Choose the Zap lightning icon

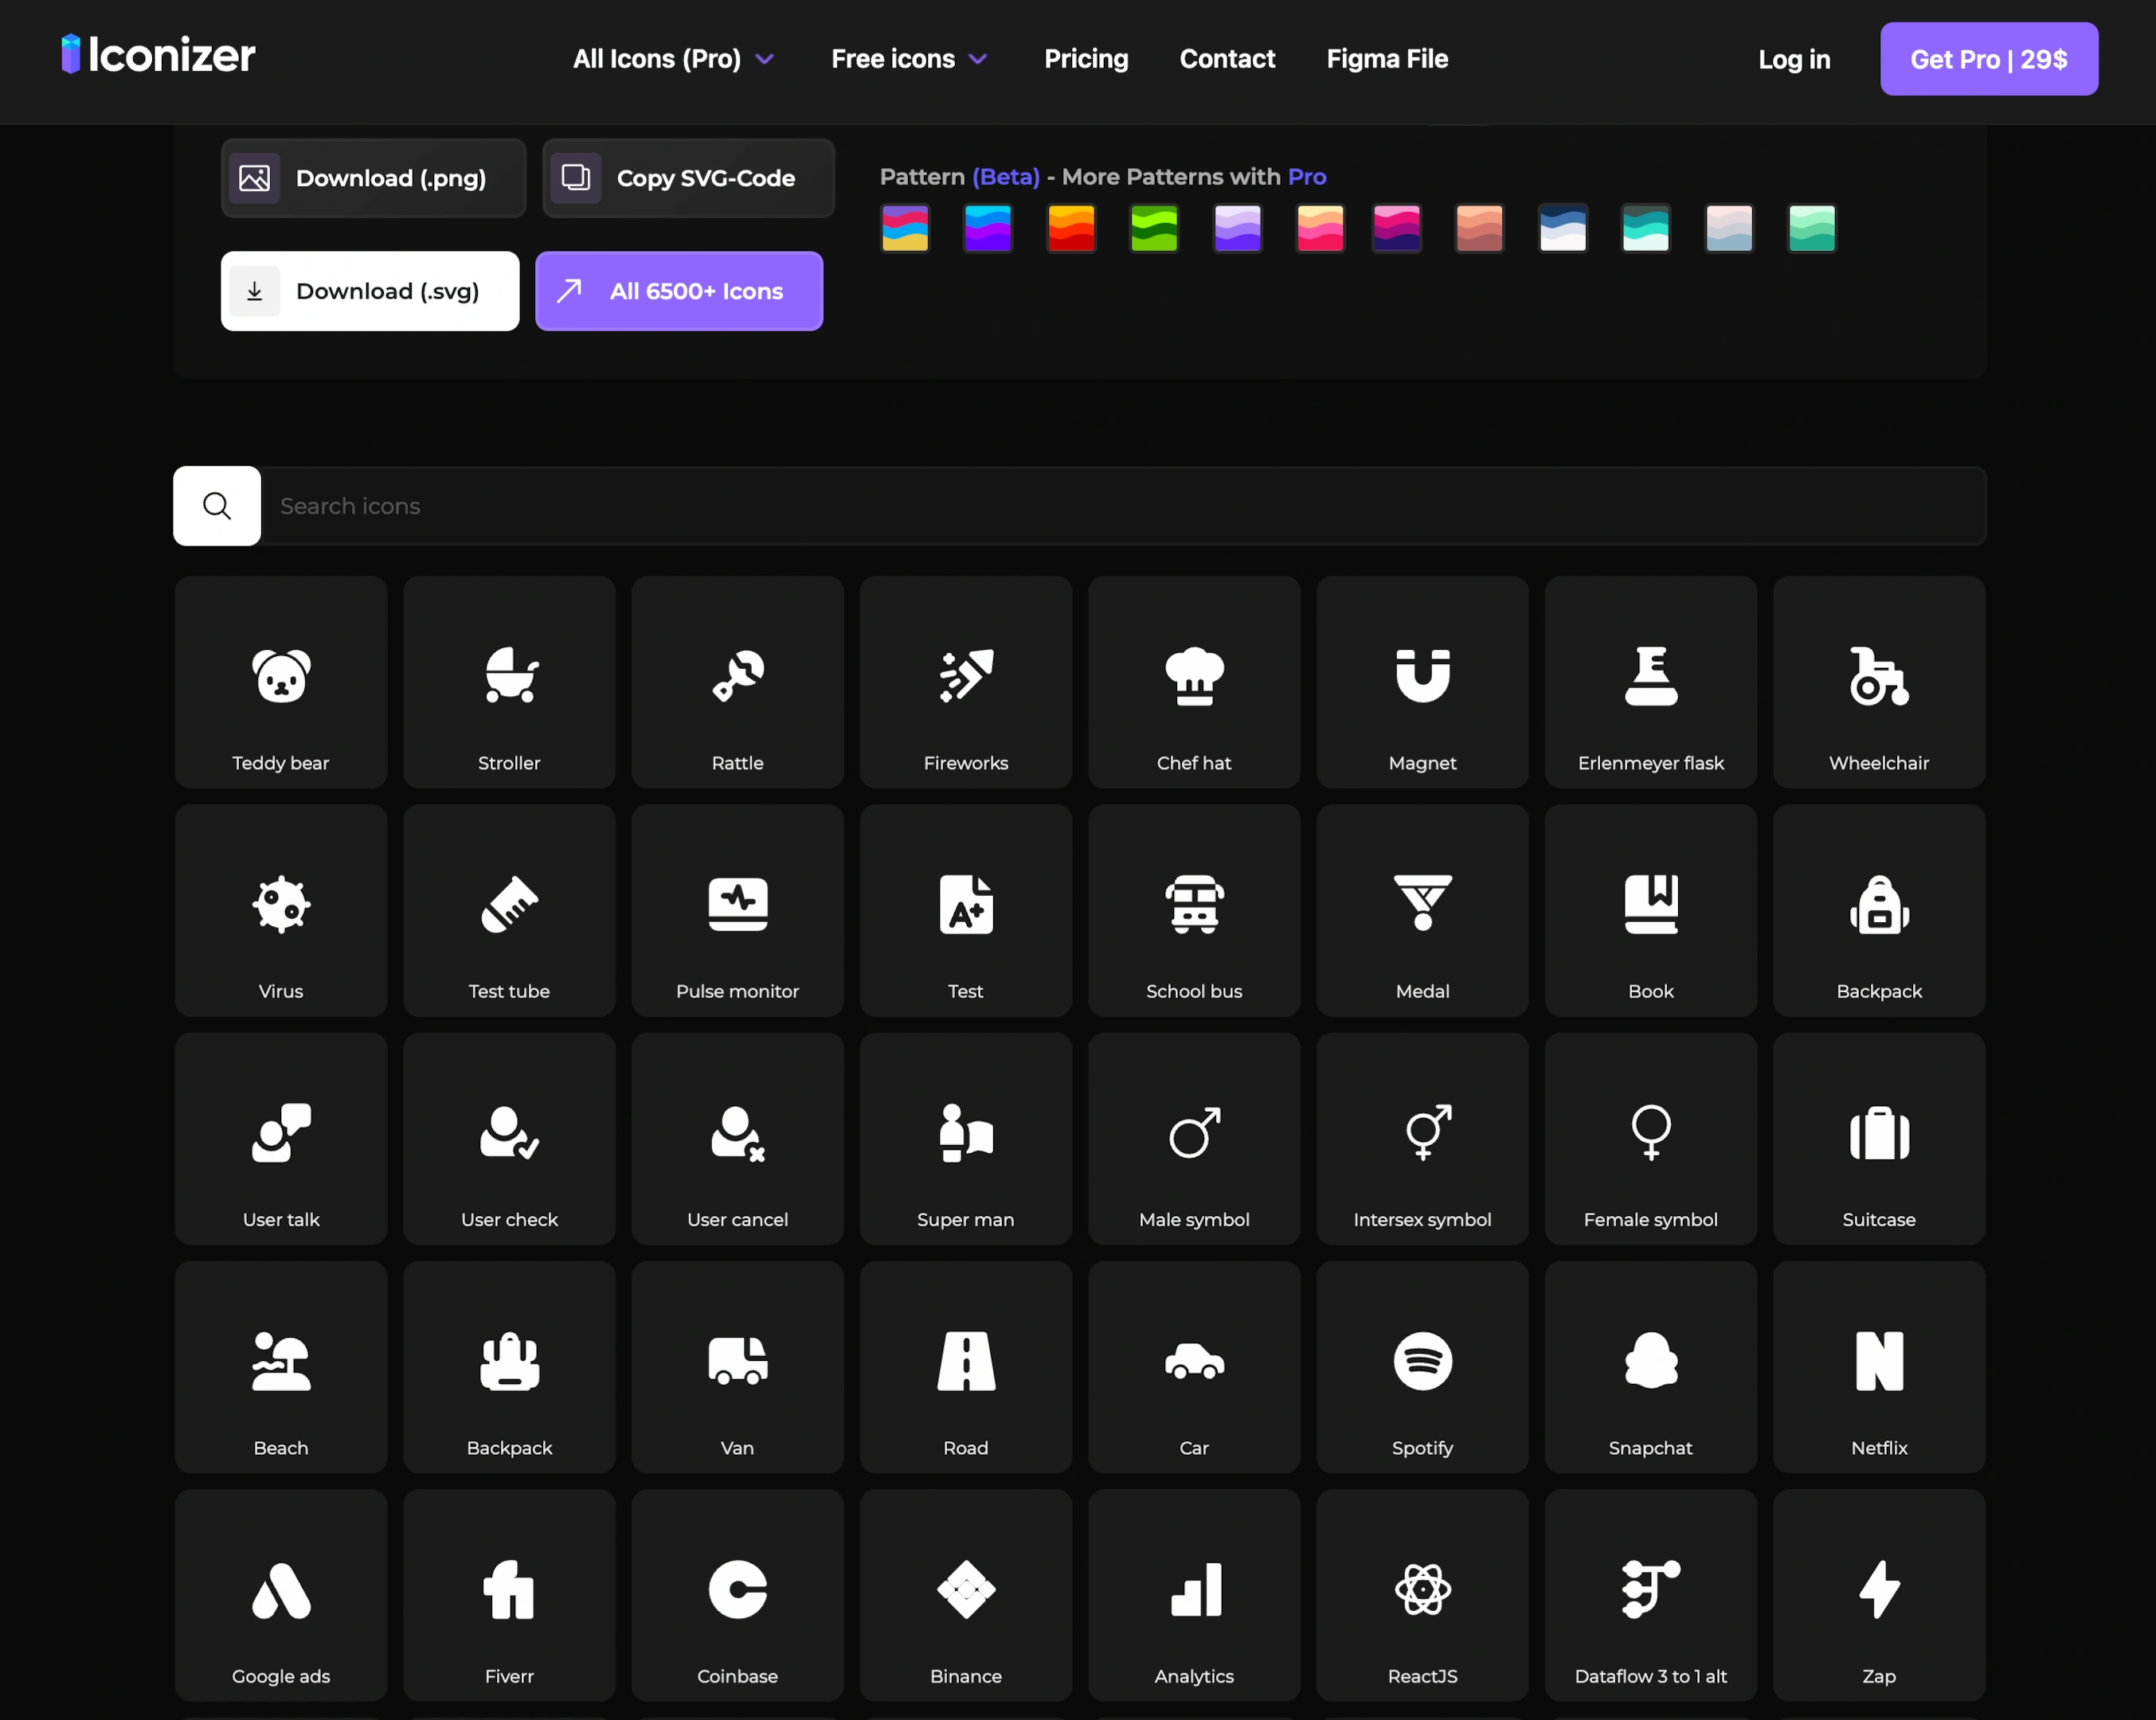coord(1879,1595)
